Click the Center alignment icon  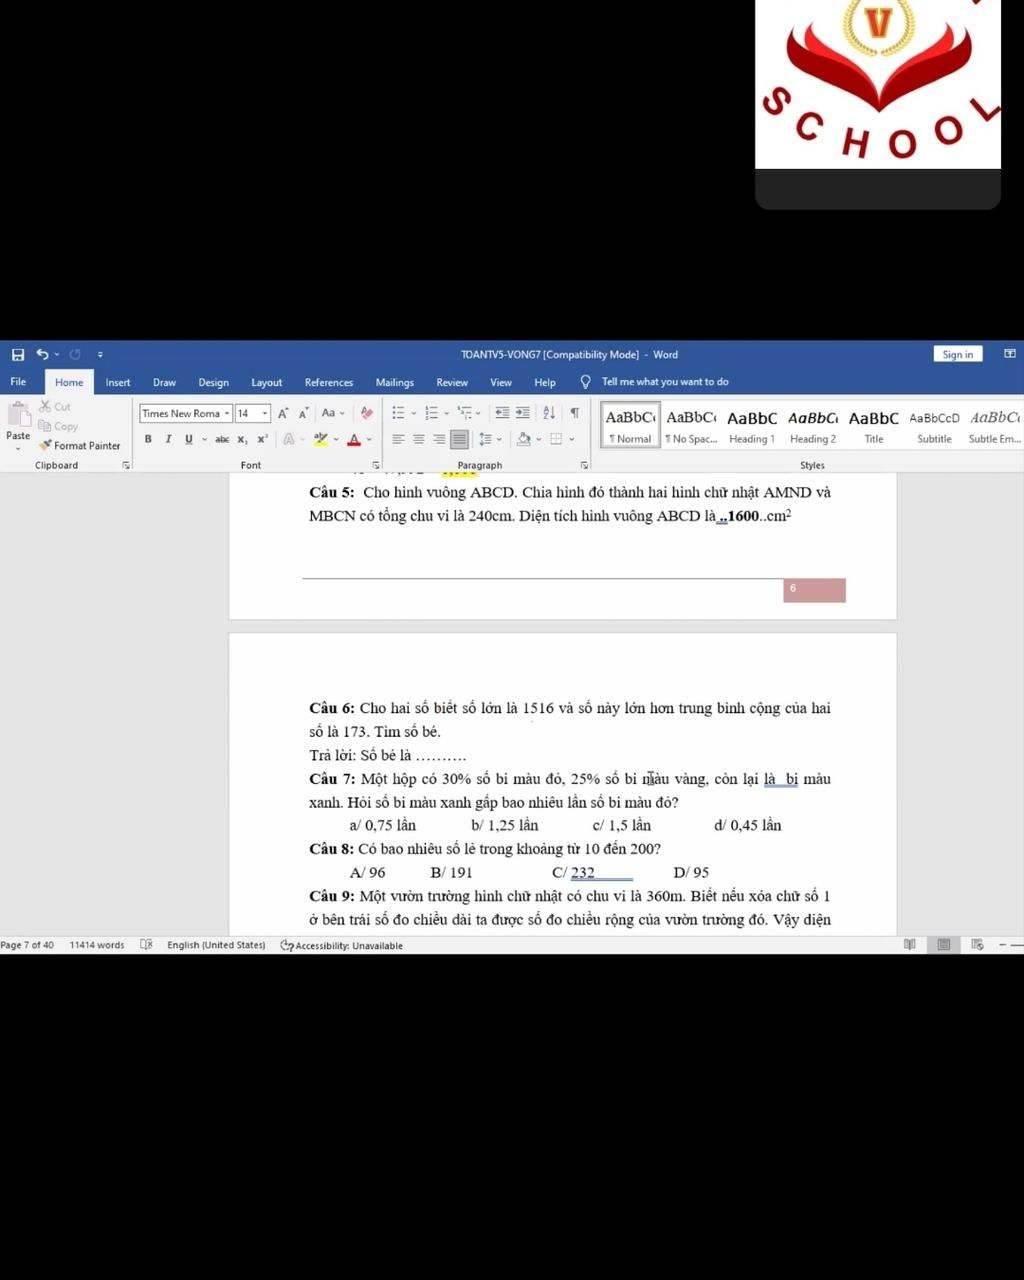pyautogui.click(x=418, y=439)
